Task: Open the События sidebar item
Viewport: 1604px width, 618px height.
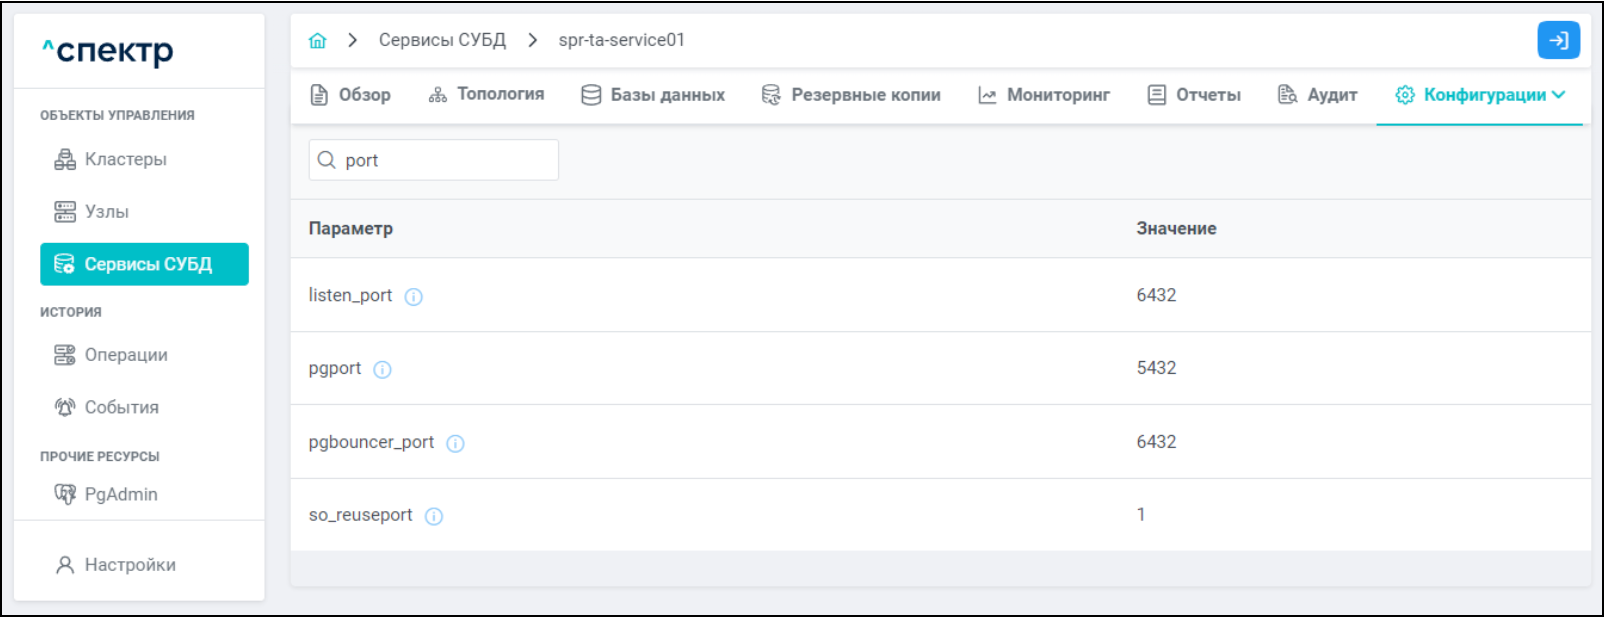Action: pos(121,408)
